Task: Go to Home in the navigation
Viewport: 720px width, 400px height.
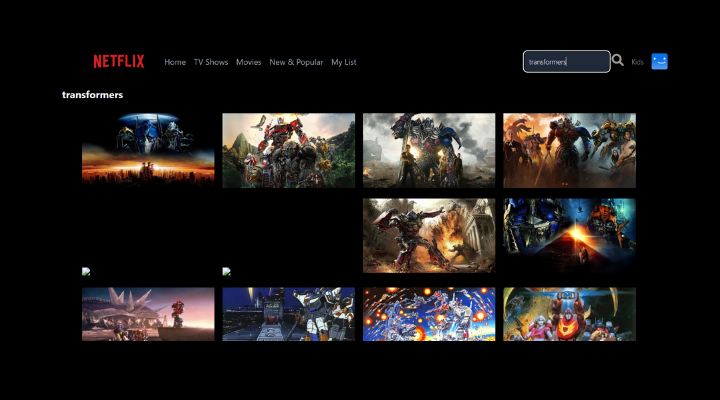Action: 175,62
